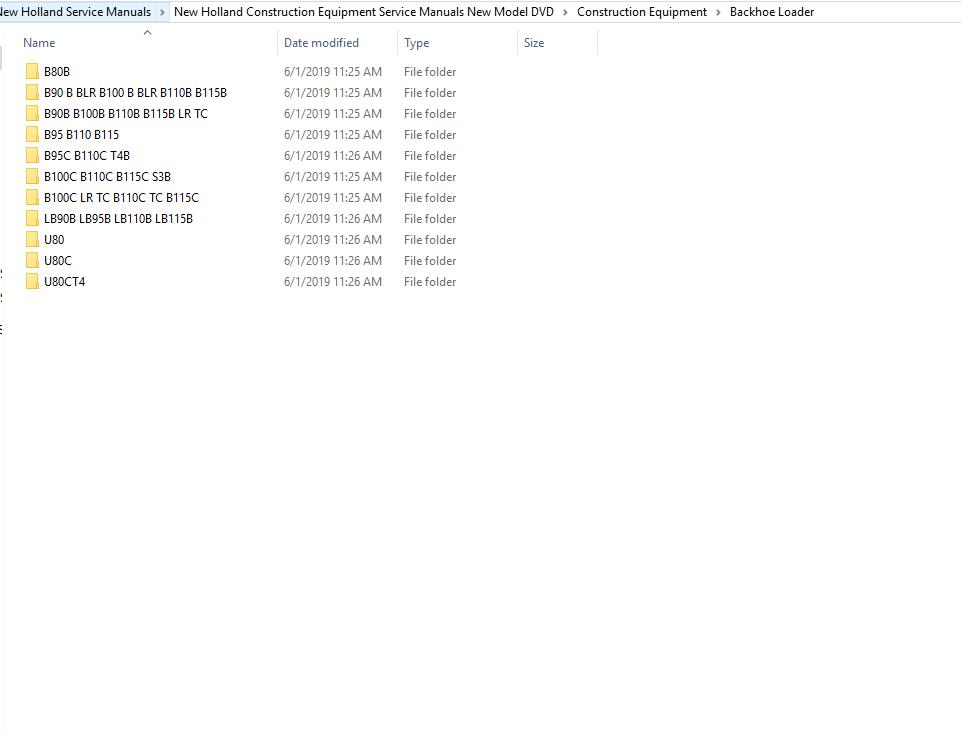961x732 pixels.
Task: Go to Construction Equipment Service Manuals New Model DVD breadcrumb
Action: (x=363, y=12)
